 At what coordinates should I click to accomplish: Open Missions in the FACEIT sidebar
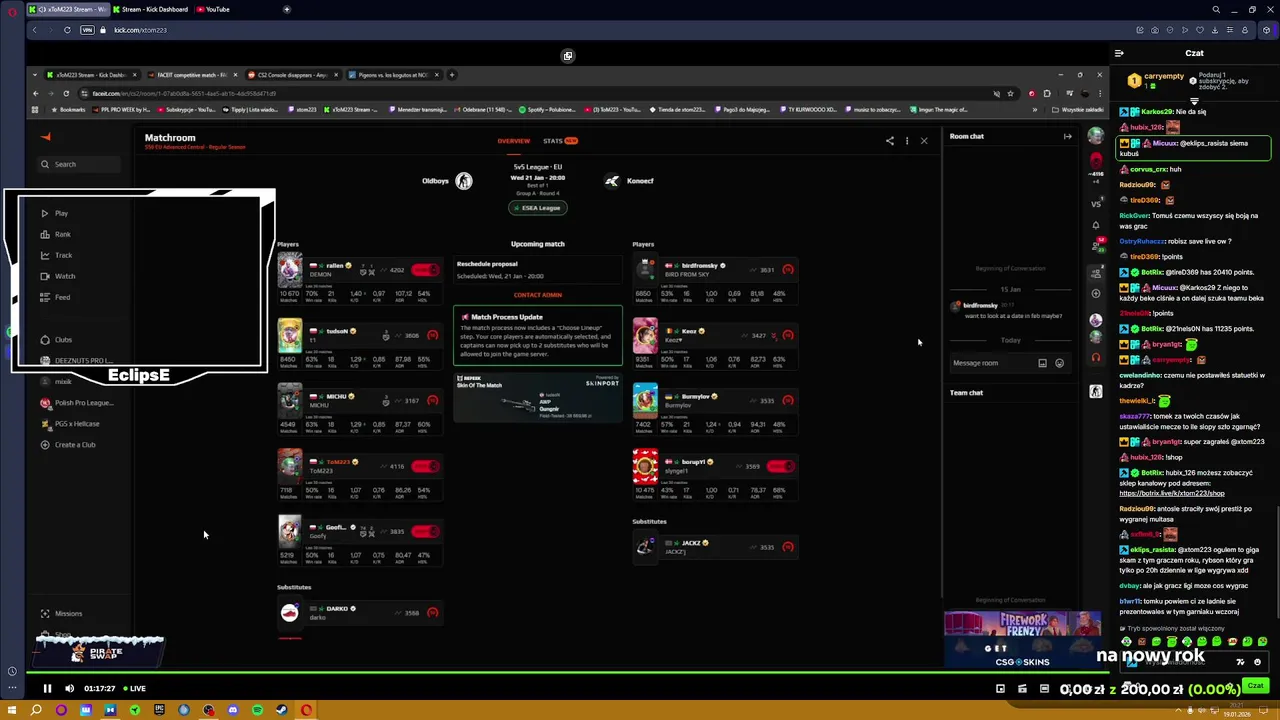coord(61,614)
